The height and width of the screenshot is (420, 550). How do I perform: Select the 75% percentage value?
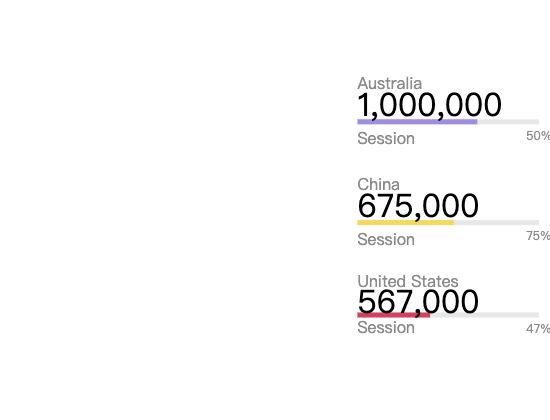(x=538, y=236)
